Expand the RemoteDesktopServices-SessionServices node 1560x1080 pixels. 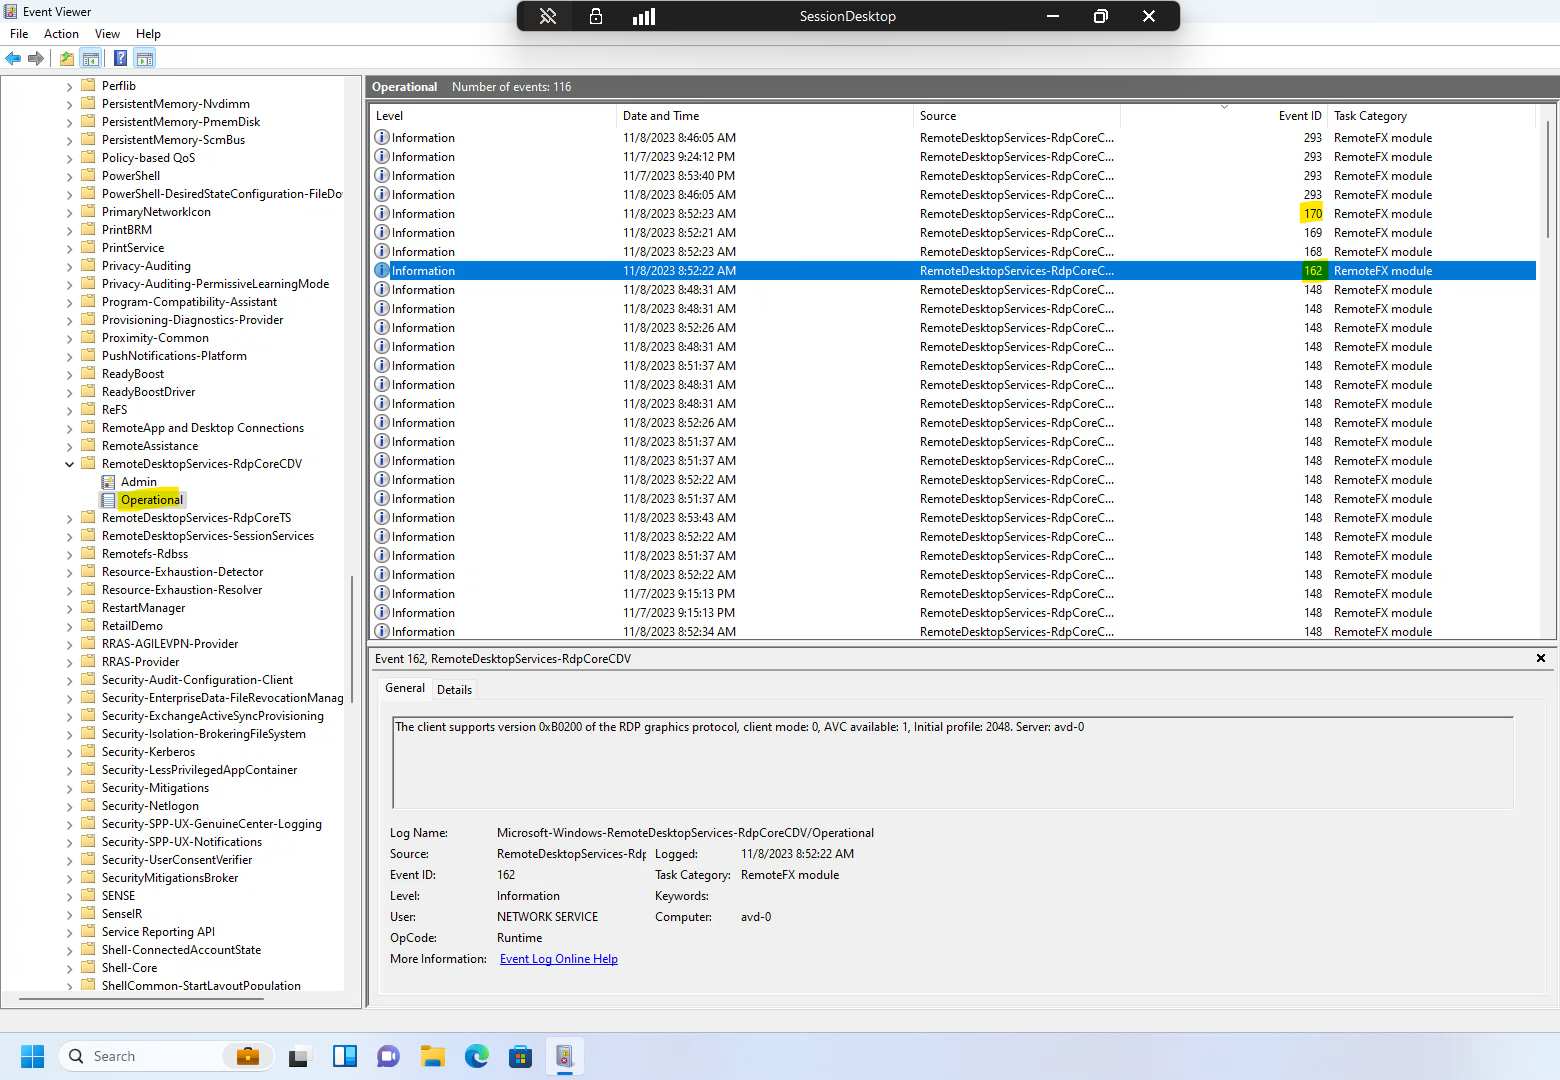[x=69, y=536]
